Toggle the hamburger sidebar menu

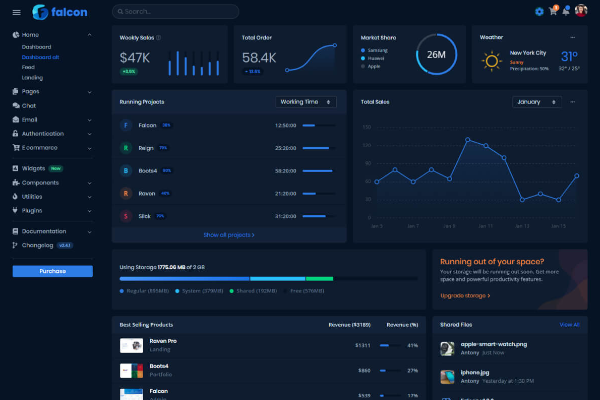tap(16, 12)
